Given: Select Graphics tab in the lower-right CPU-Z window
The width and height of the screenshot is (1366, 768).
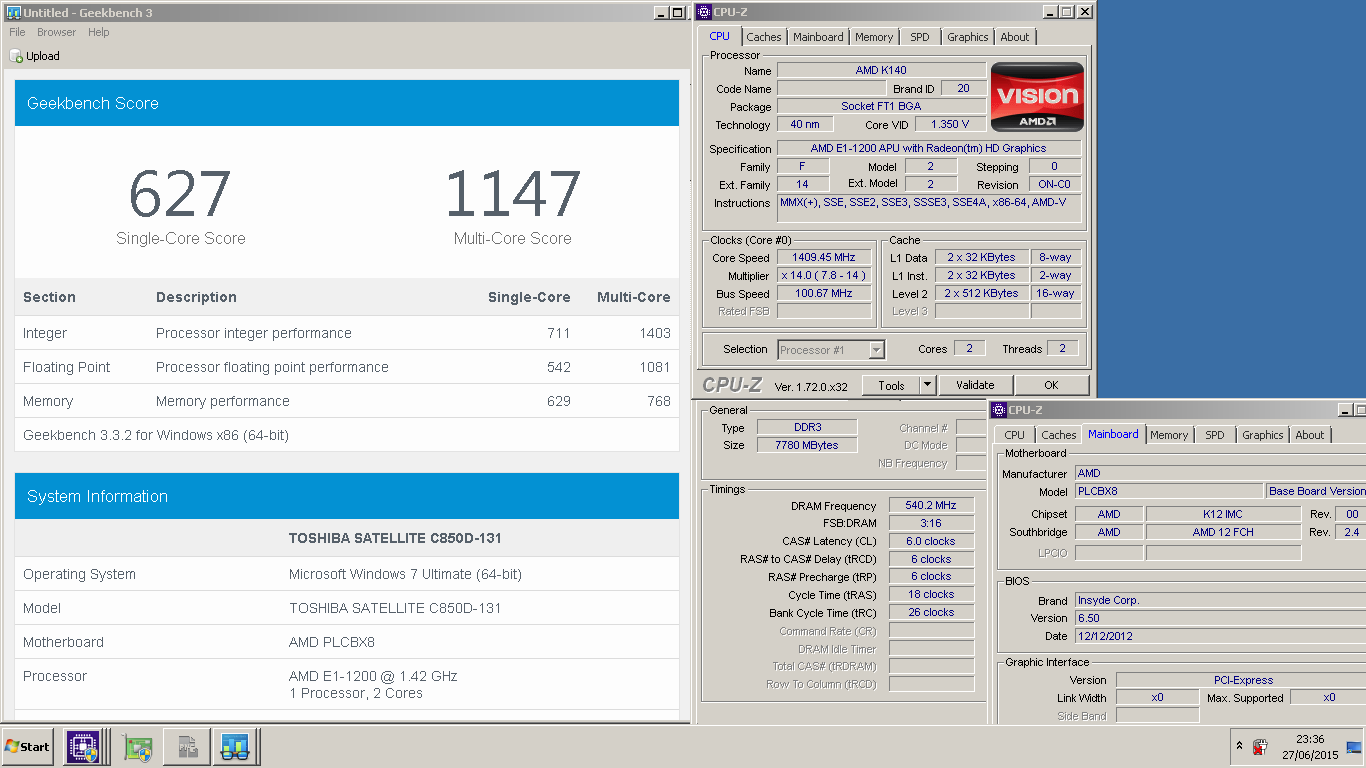Looking at the screenshot, I should pos(1263,435).
